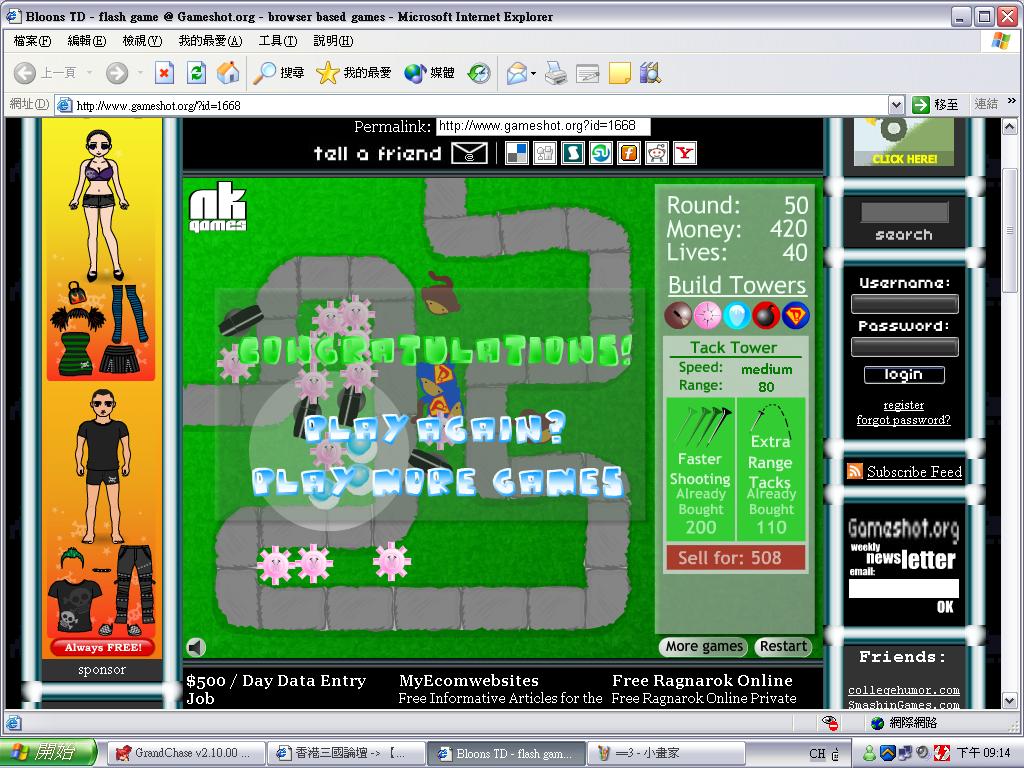Click the register link
This screenshot has width=1024, height=768.
903,405
